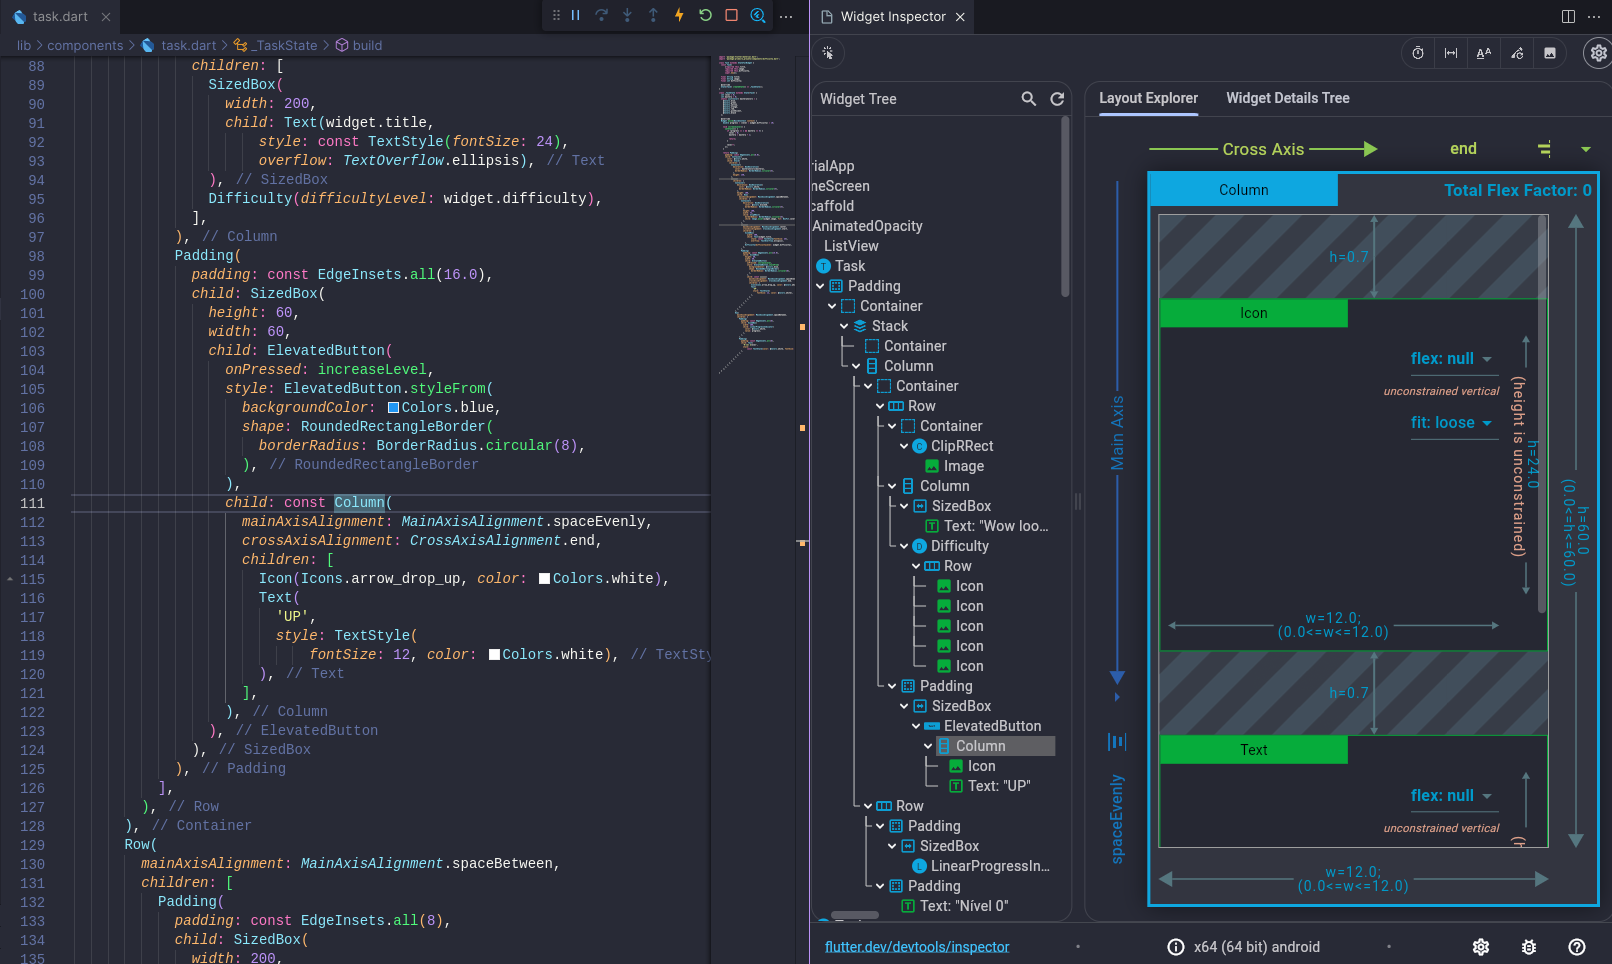Toggle Highlight Oversized Images
Viewport: 1612px width, 964px height.
click(1550, 53)
